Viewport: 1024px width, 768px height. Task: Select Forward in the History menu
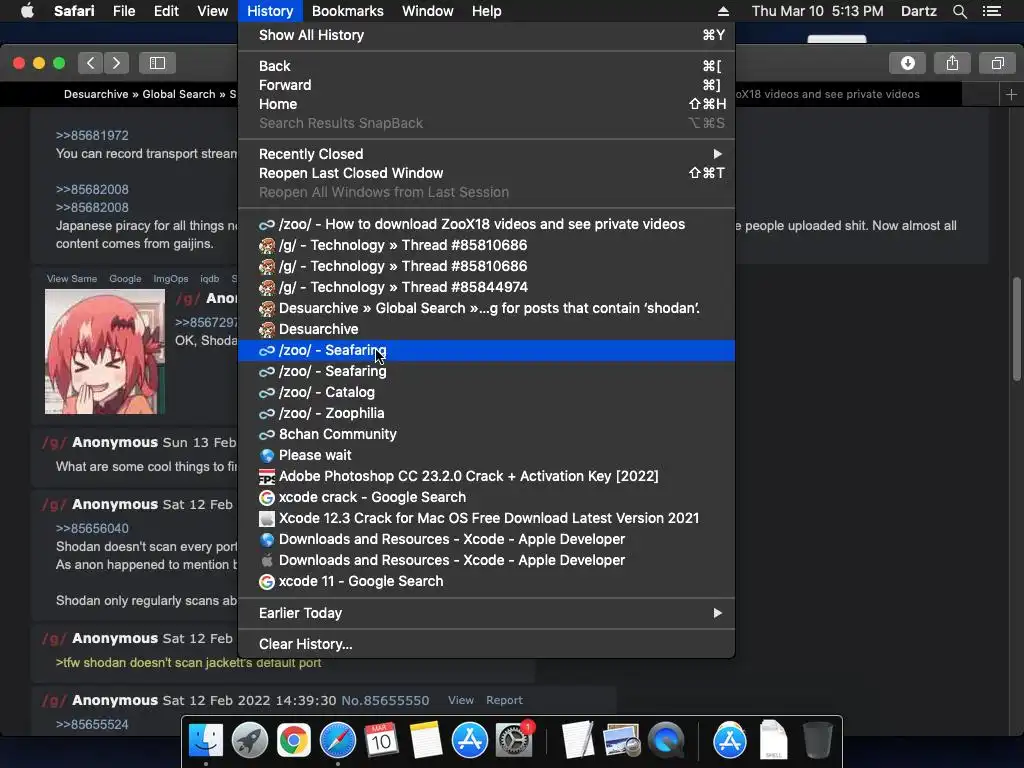pos(487,85)
